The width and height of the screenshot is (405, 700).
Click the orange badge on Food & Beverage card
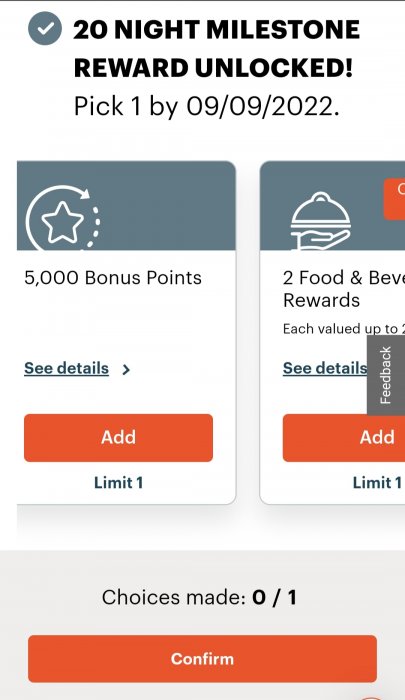pos(394,199)
